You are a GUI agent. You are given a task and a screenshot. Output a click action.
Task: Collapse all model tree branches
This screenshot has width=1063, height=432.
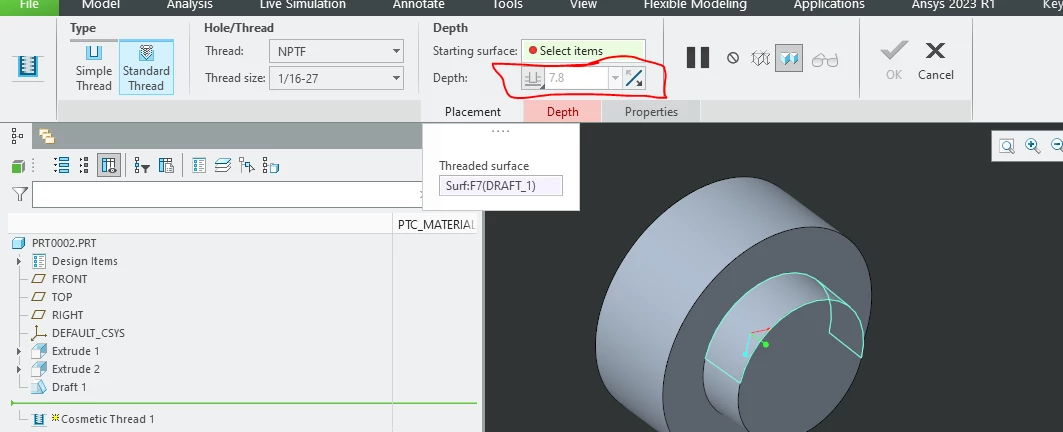pyautogui.click(x=84, y=165)
